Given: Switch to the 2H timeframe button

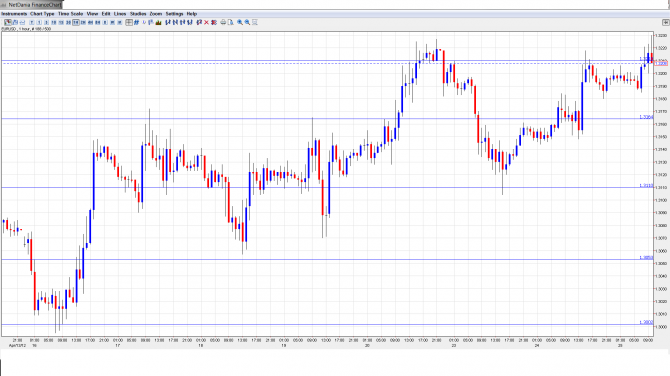Looking at the screenshot, I should (x=83, y=22).
